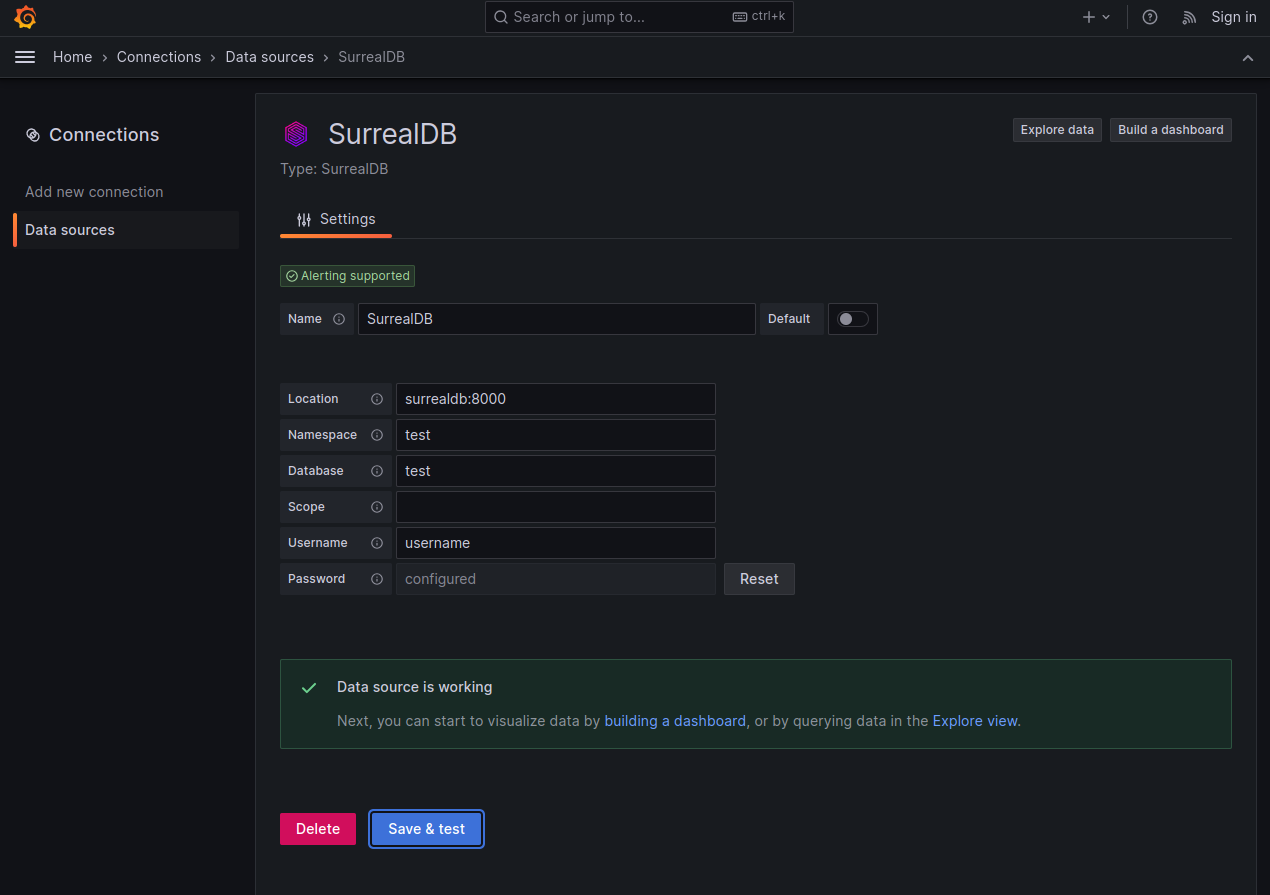The image size is (1270, 895).
Task: Delete the data source
Action: 318,829
